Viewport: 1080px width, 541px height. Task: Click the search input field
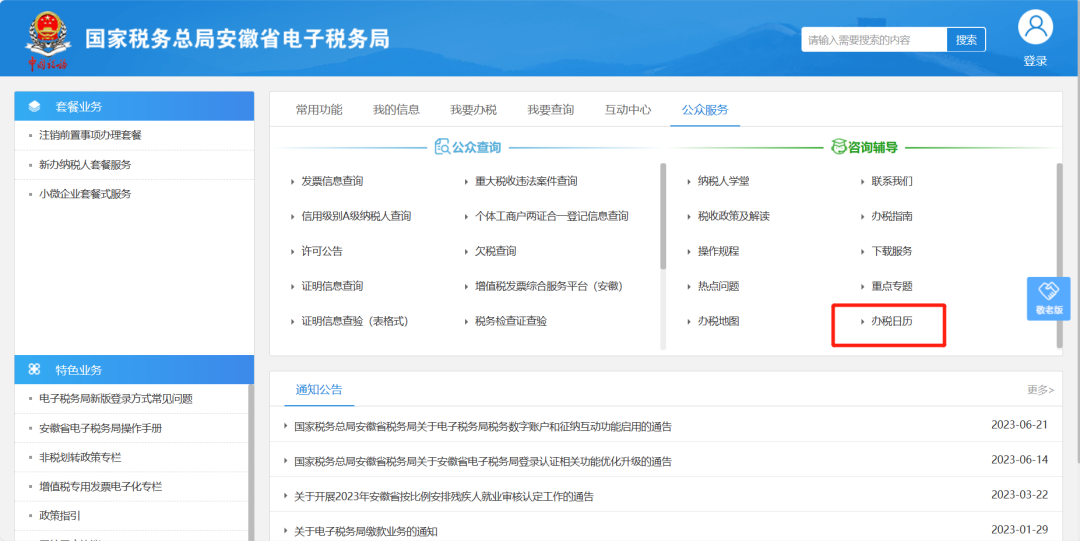pyautogui.click(x=874, y=40)
